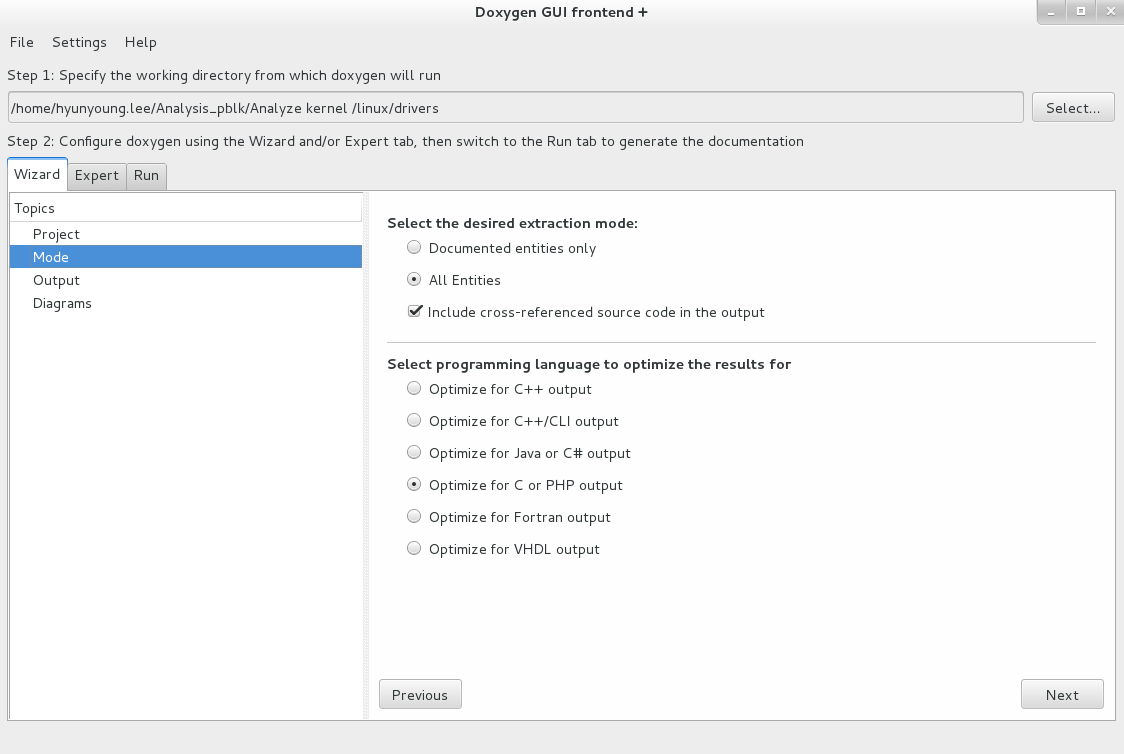Select the Output topic
This screenshot has width=1124, height=754.
coord(186,280)
